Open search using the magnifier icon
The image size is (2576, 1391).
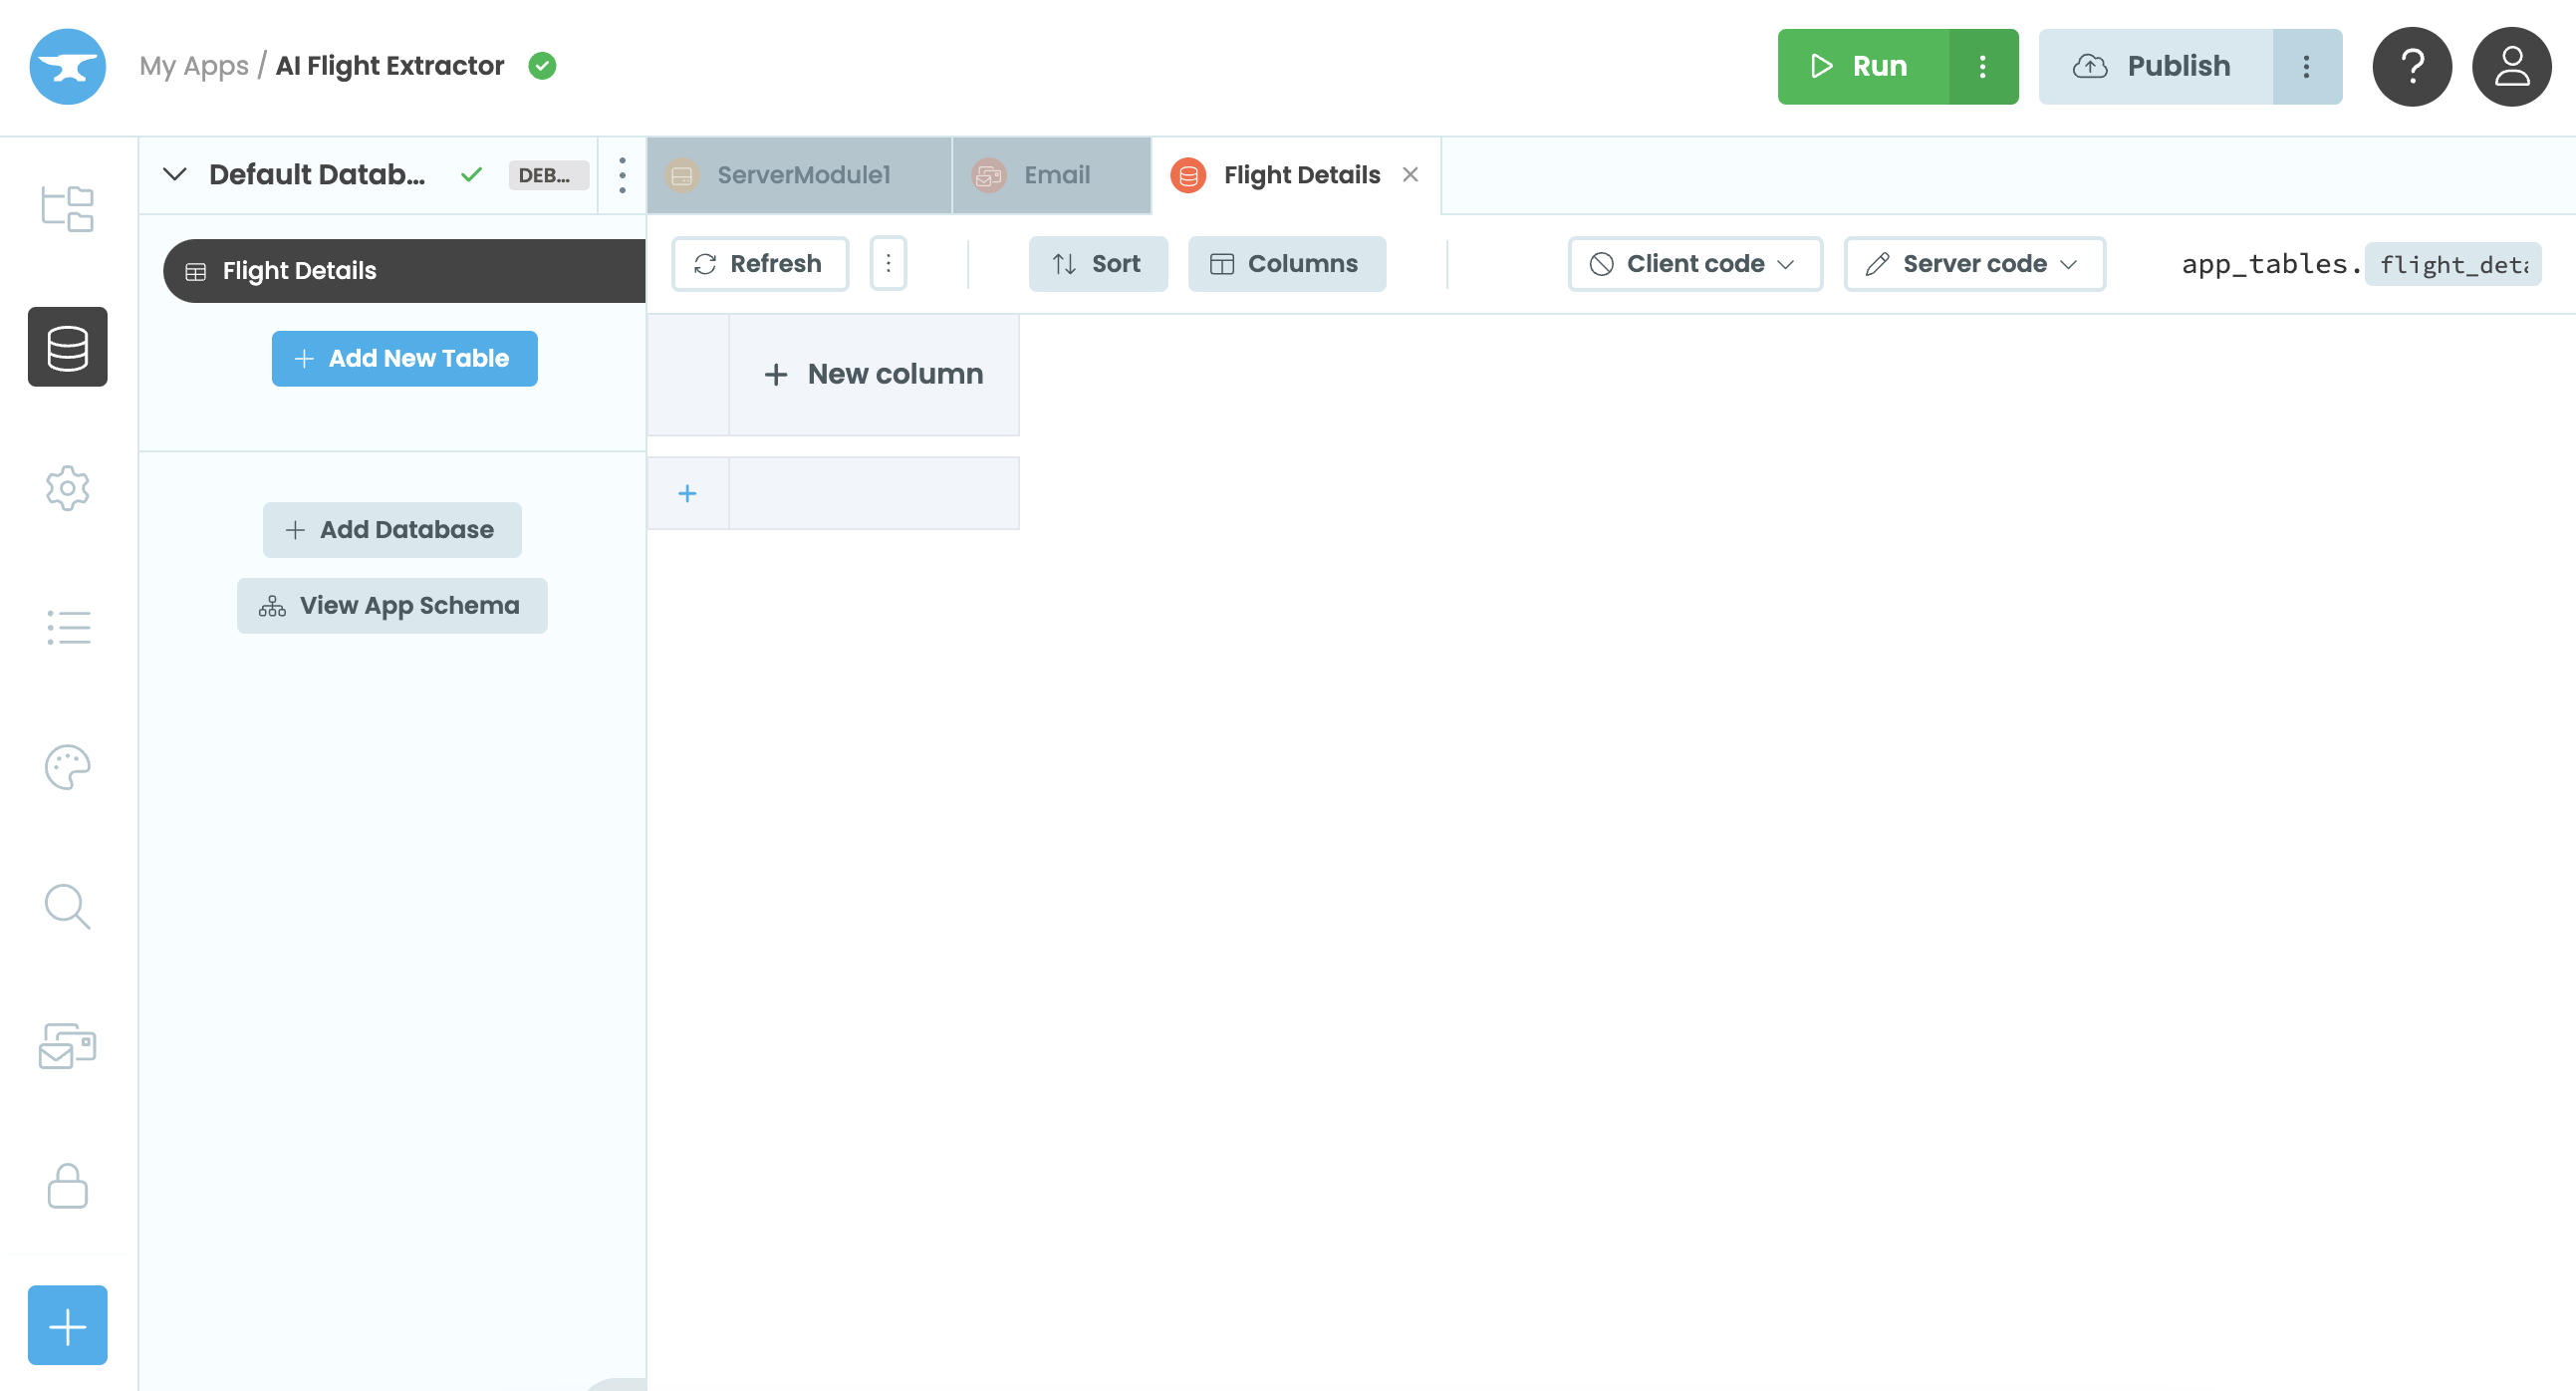pyautogui.click(x=67, y=906)
